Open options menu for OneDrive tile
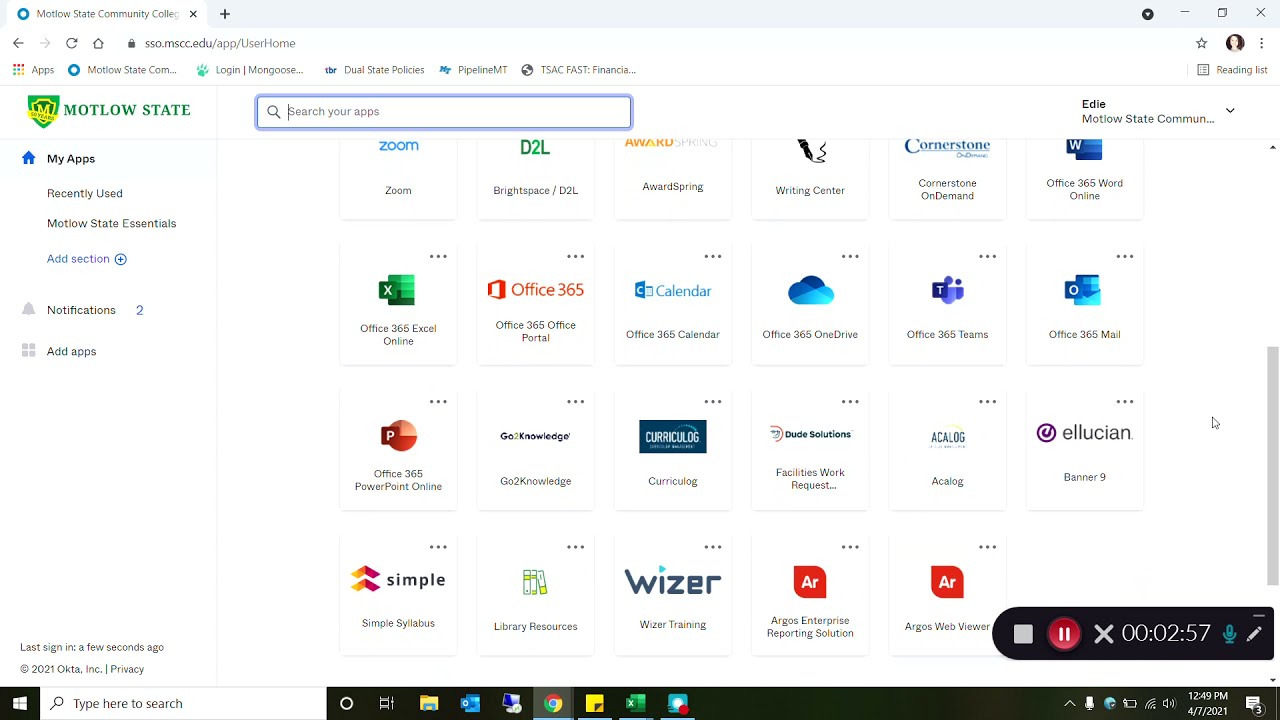The image size is (1280, 720). [850, 257]
